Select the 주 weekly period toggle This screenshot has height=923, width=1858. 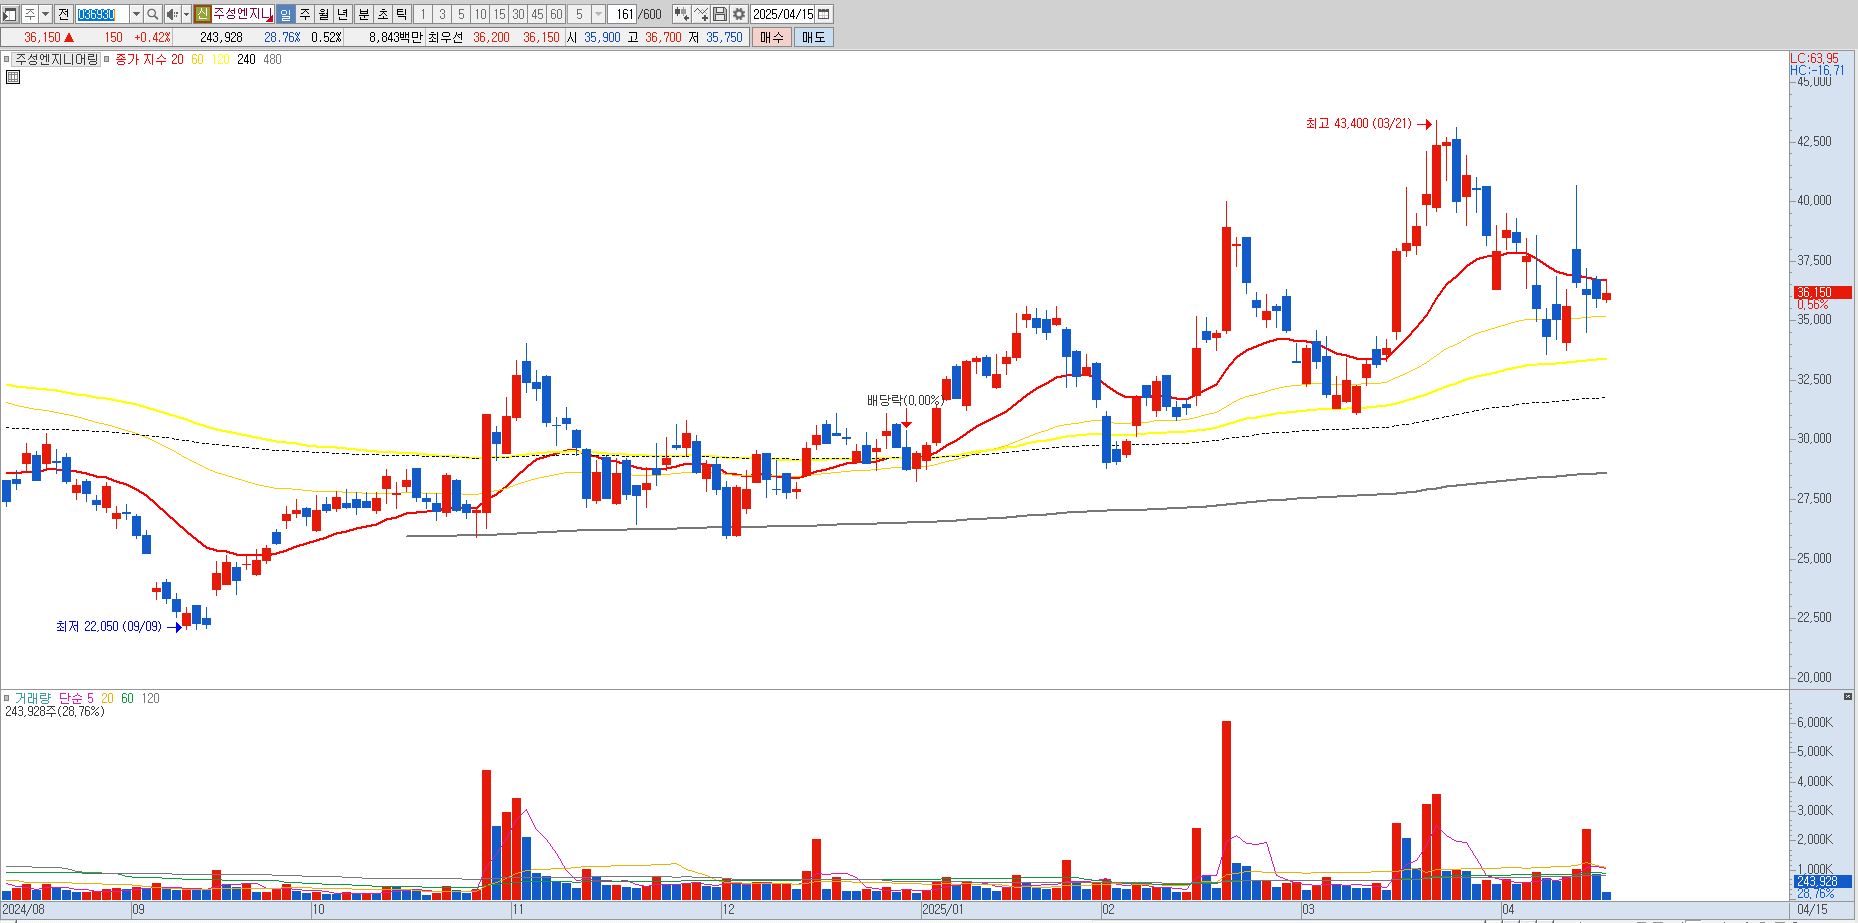point(305,14)
